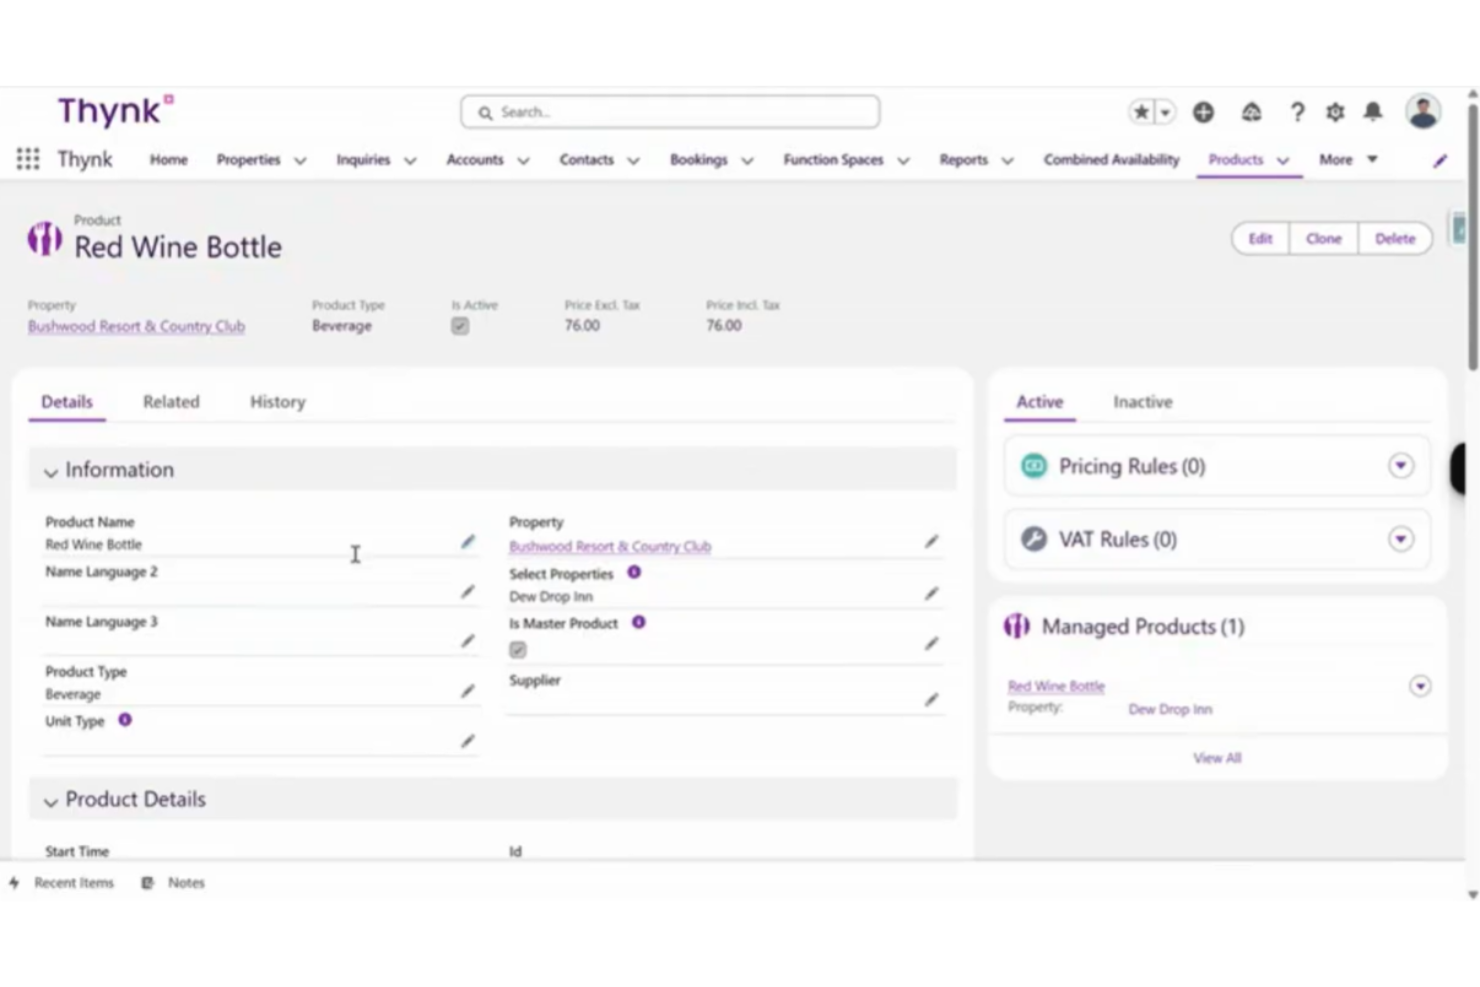The image size is (1480, 987).
Task: Click the Search input field
Action: tap(670, 112)
